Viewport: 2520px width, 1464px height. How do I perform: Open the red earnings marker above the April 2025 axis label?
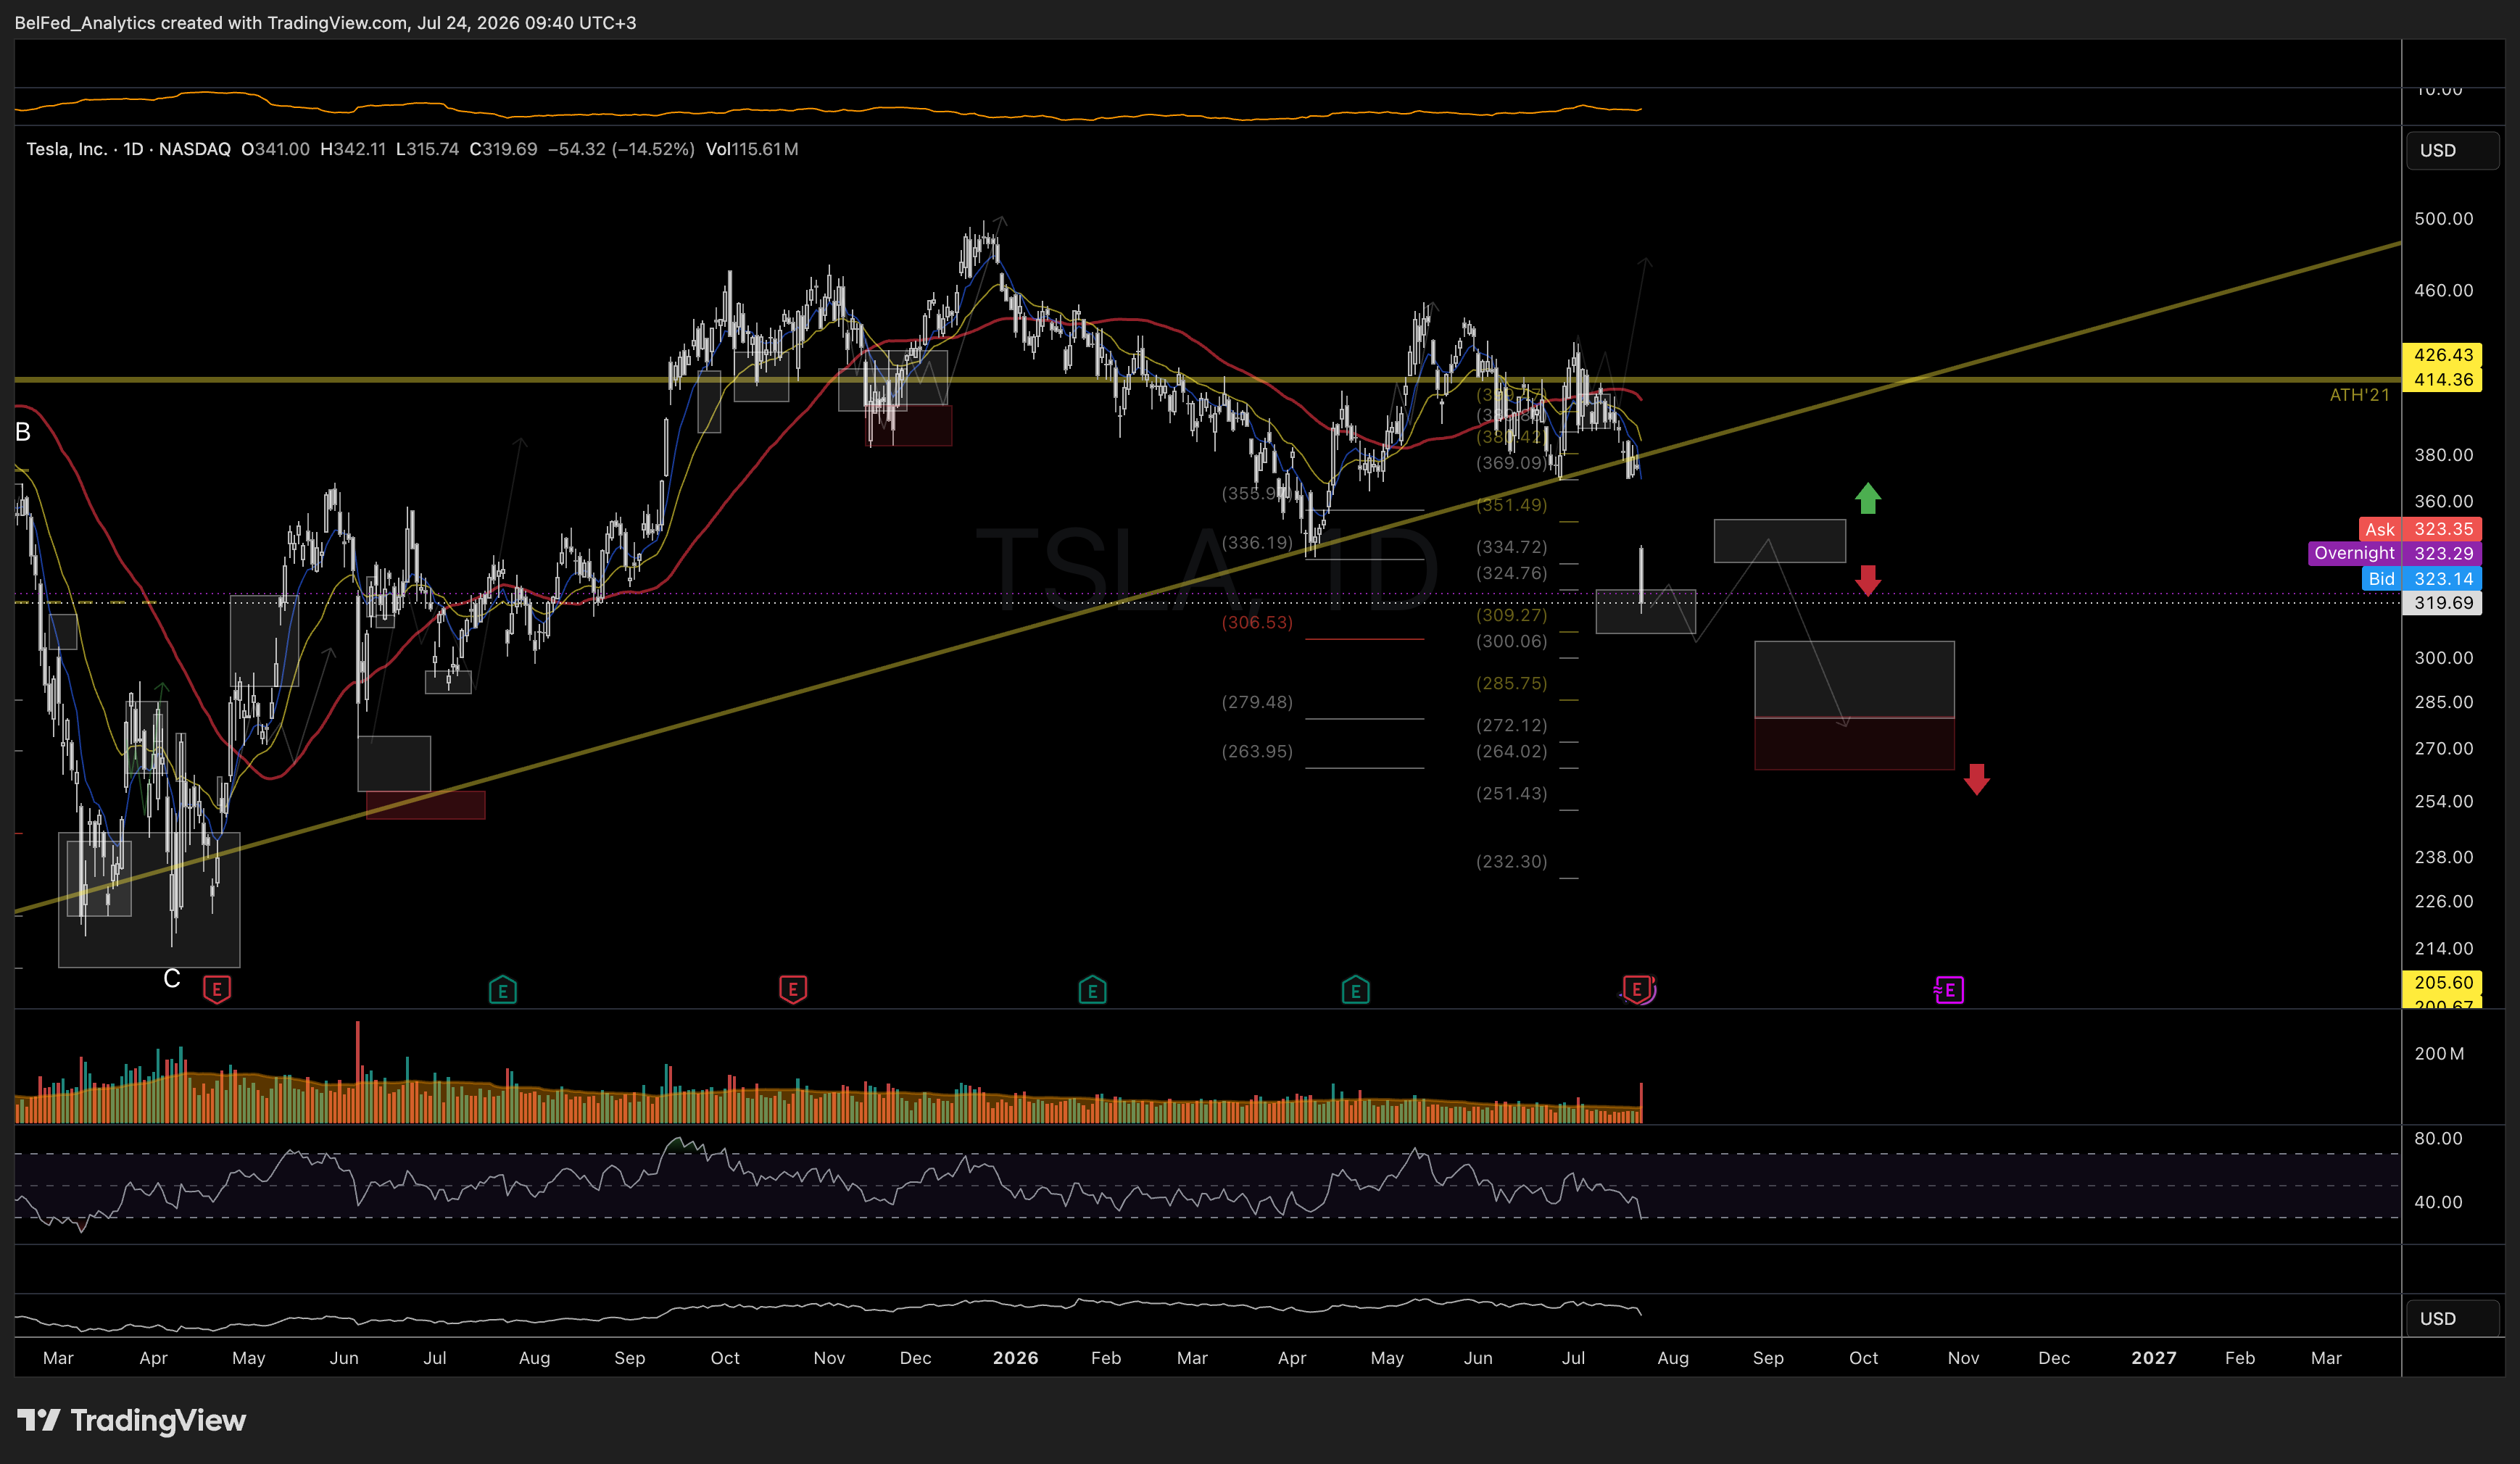click(x=217, y=989)
